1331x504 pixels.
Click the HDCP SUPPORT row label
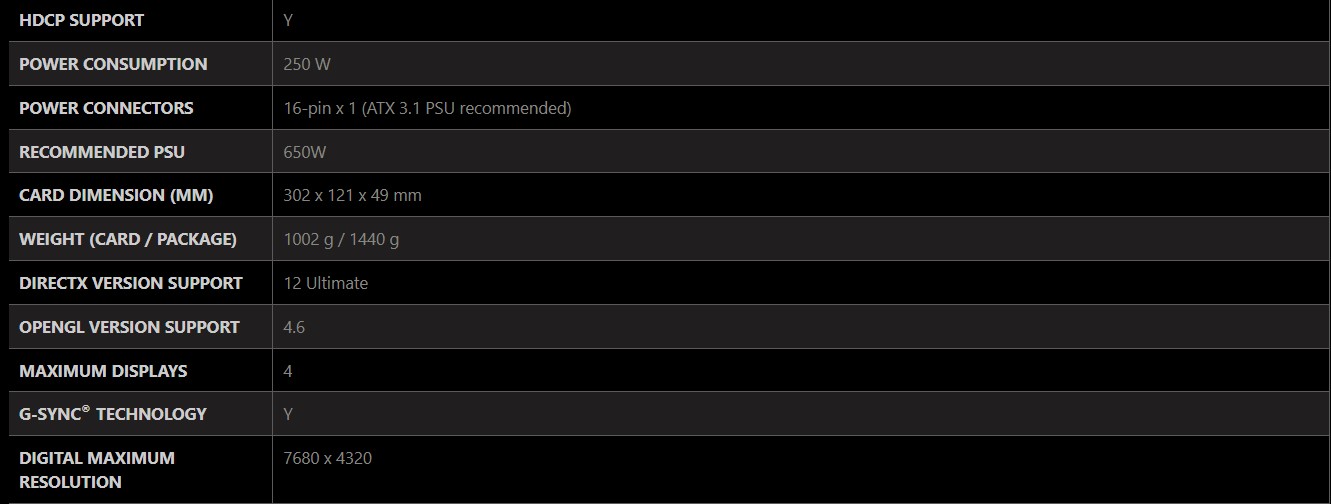tap(81, 20)
